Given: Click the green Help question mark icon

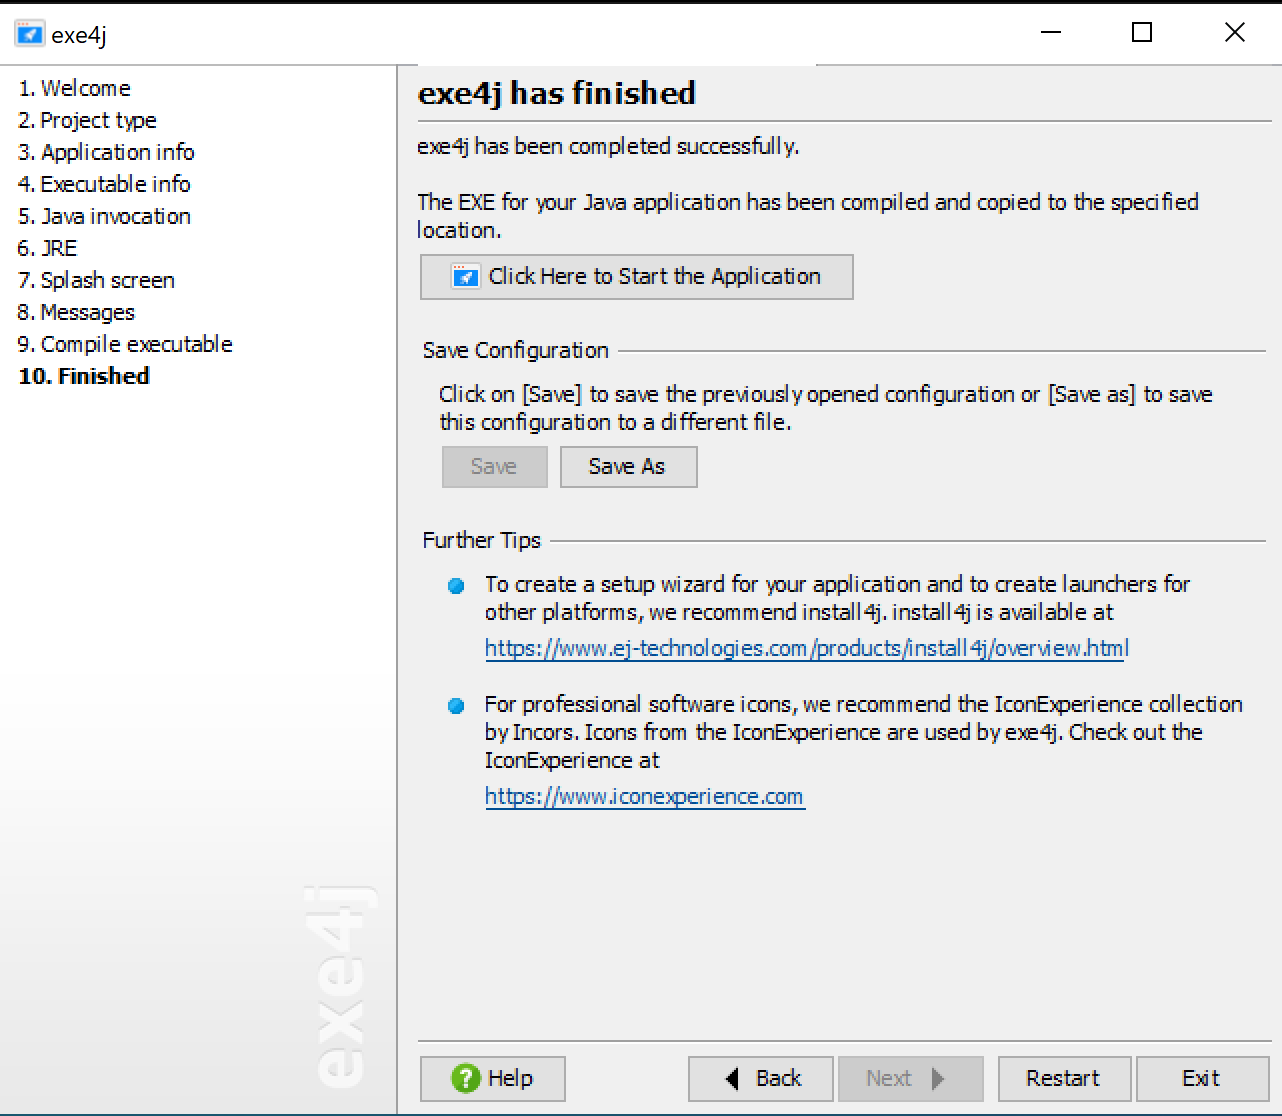Looking at the screenshot, I should click(x=465, y=1078).
